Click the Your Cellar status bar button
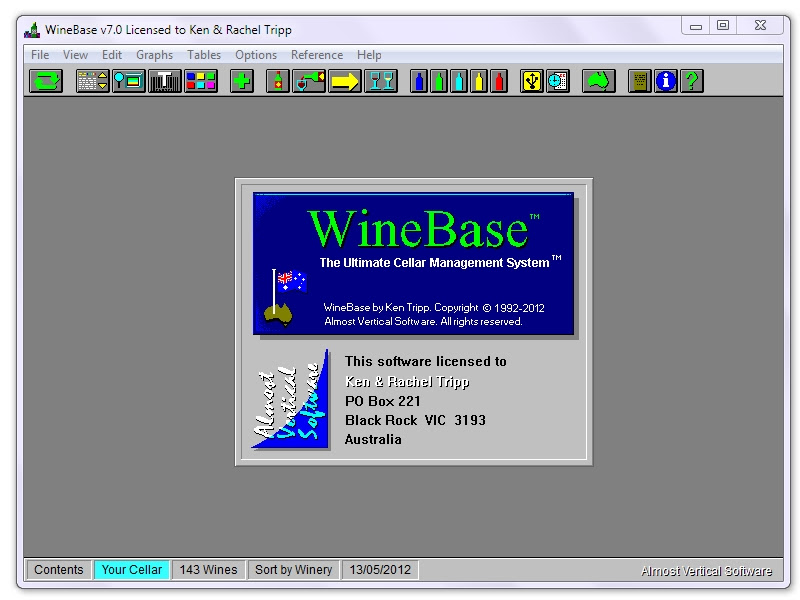The height and width of the screenshot is (600, 800). 132,570
